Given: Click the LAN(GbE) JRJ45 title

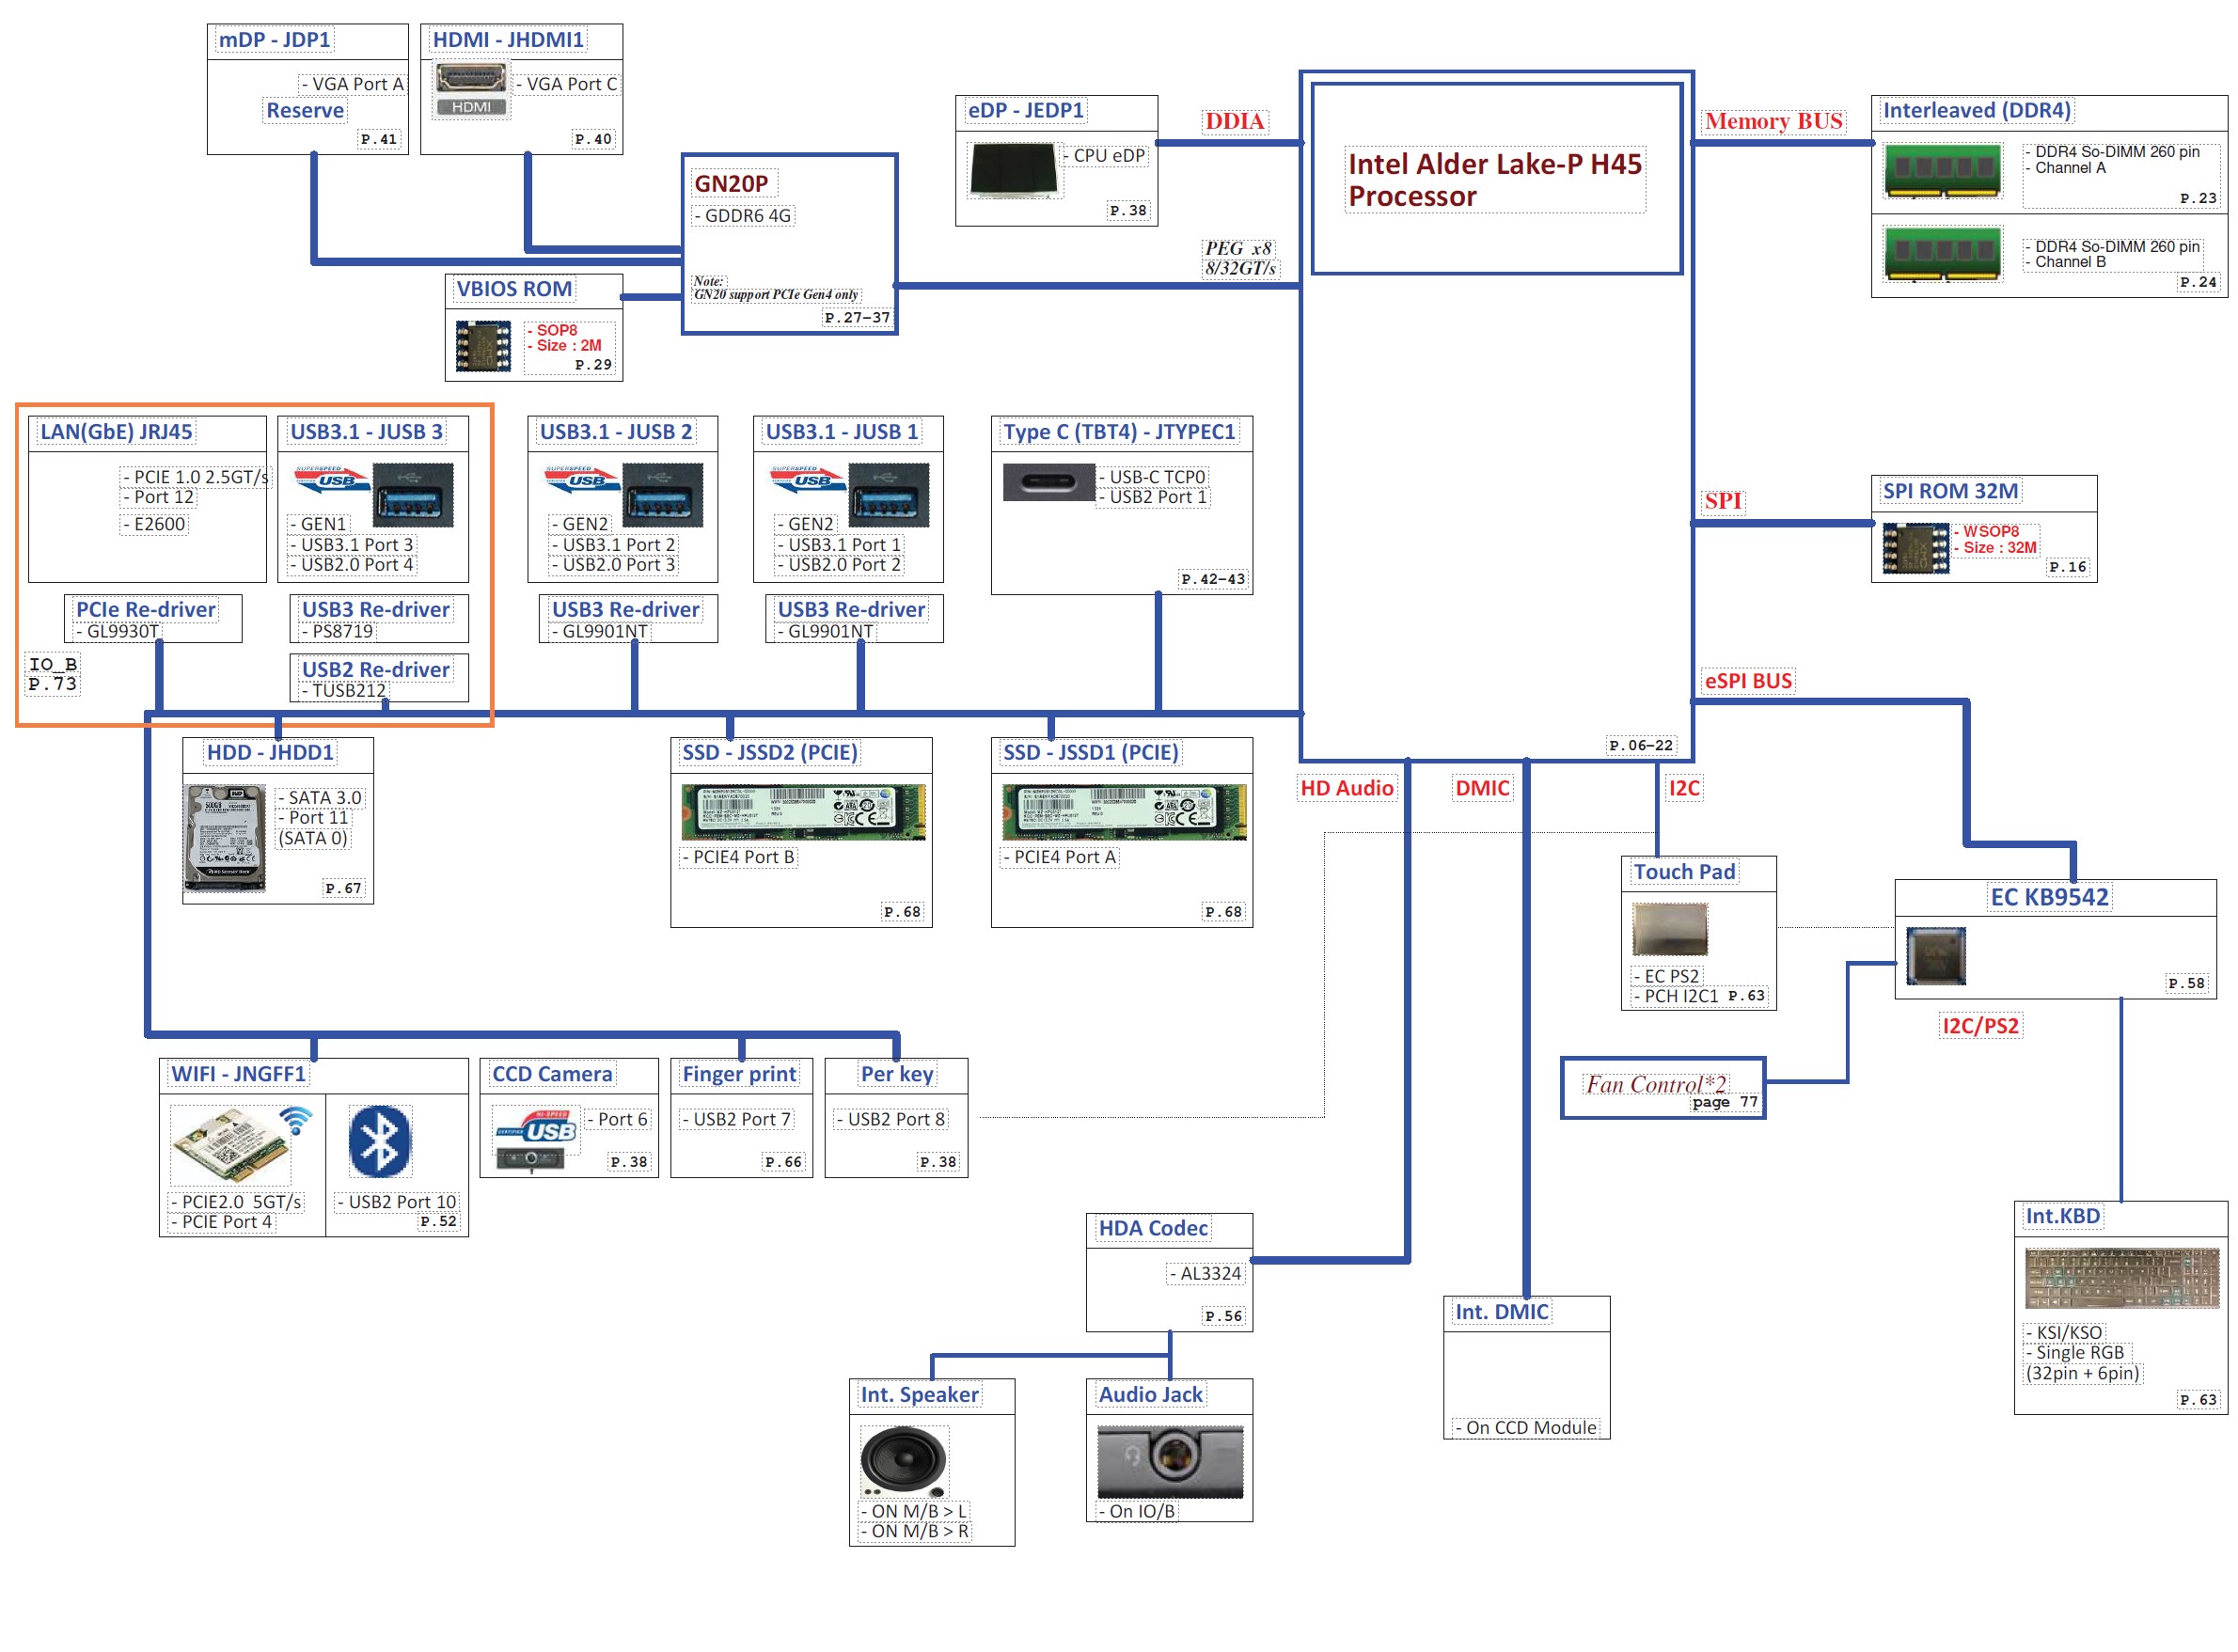Looking at the screenshot, I should pos(116,433).
